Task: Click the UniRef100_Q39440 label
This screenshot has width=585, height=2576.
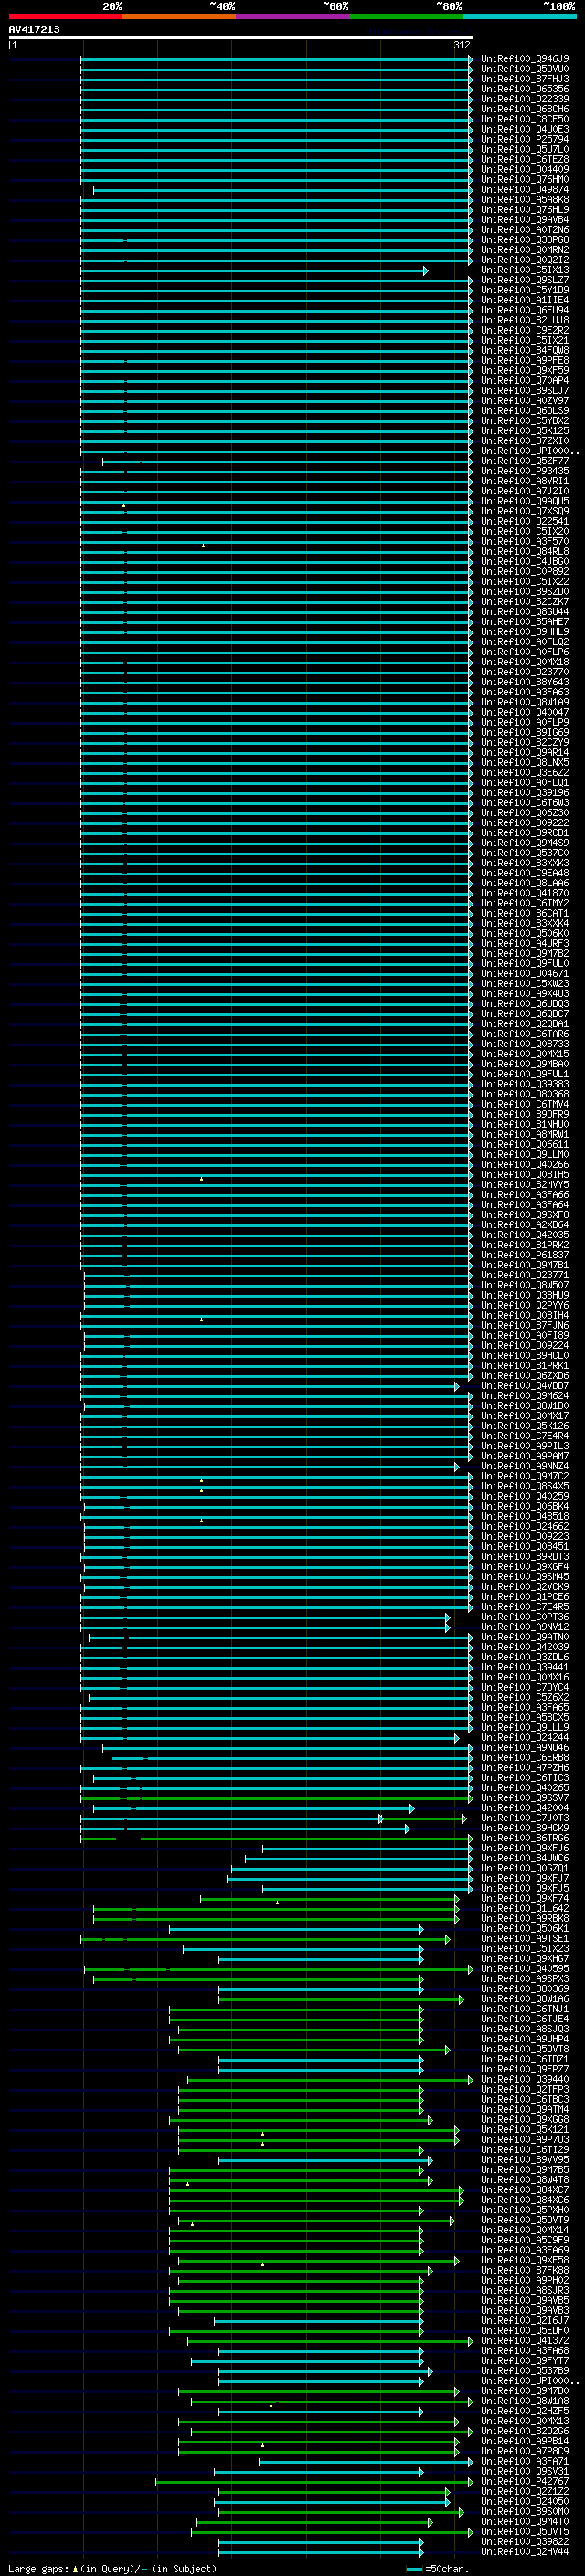Action: pos(524,2078)
